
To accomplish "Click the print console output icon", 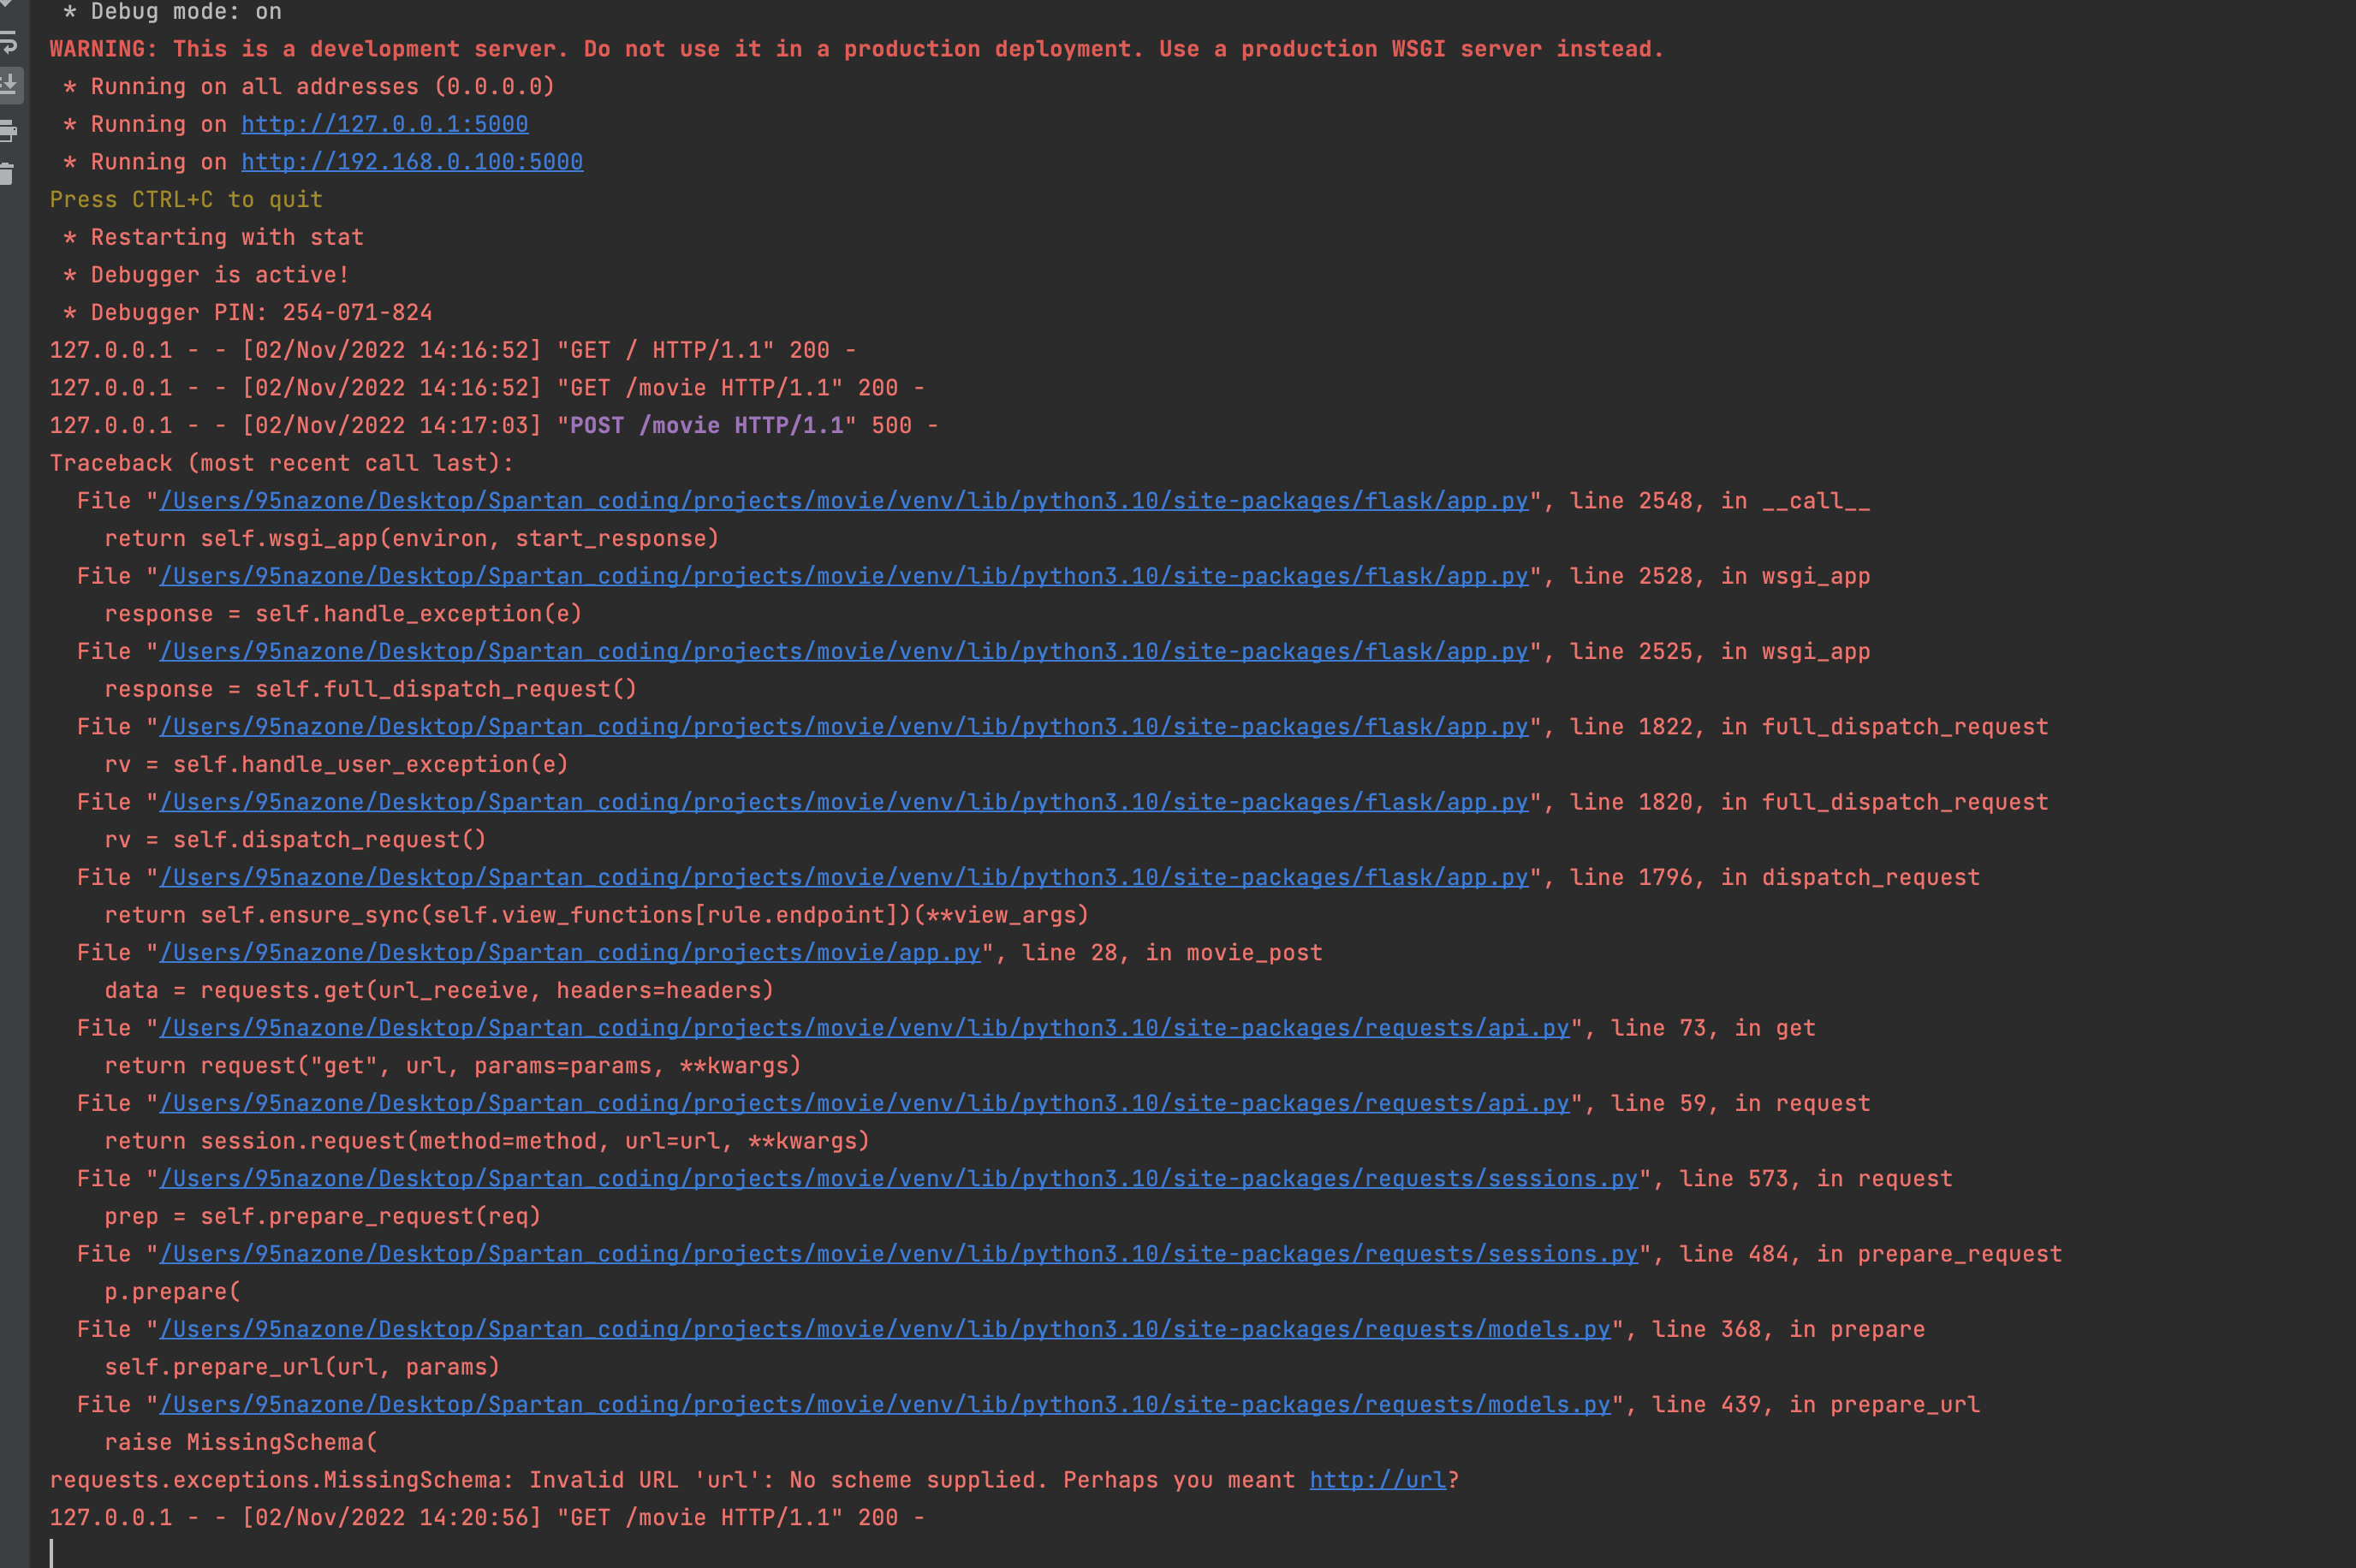I will click(x=8, y=130).
